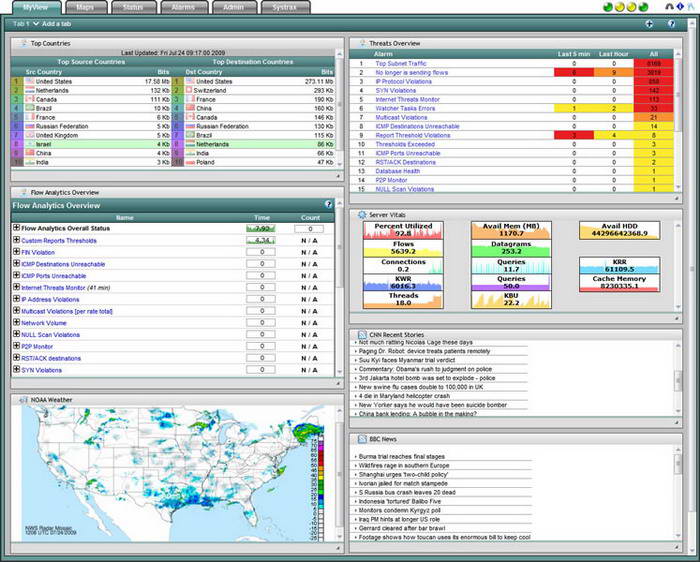Viewport: 700px width, 562px height.
Task: Expand the FIN Violation row
Action: [x=17, y=252]
